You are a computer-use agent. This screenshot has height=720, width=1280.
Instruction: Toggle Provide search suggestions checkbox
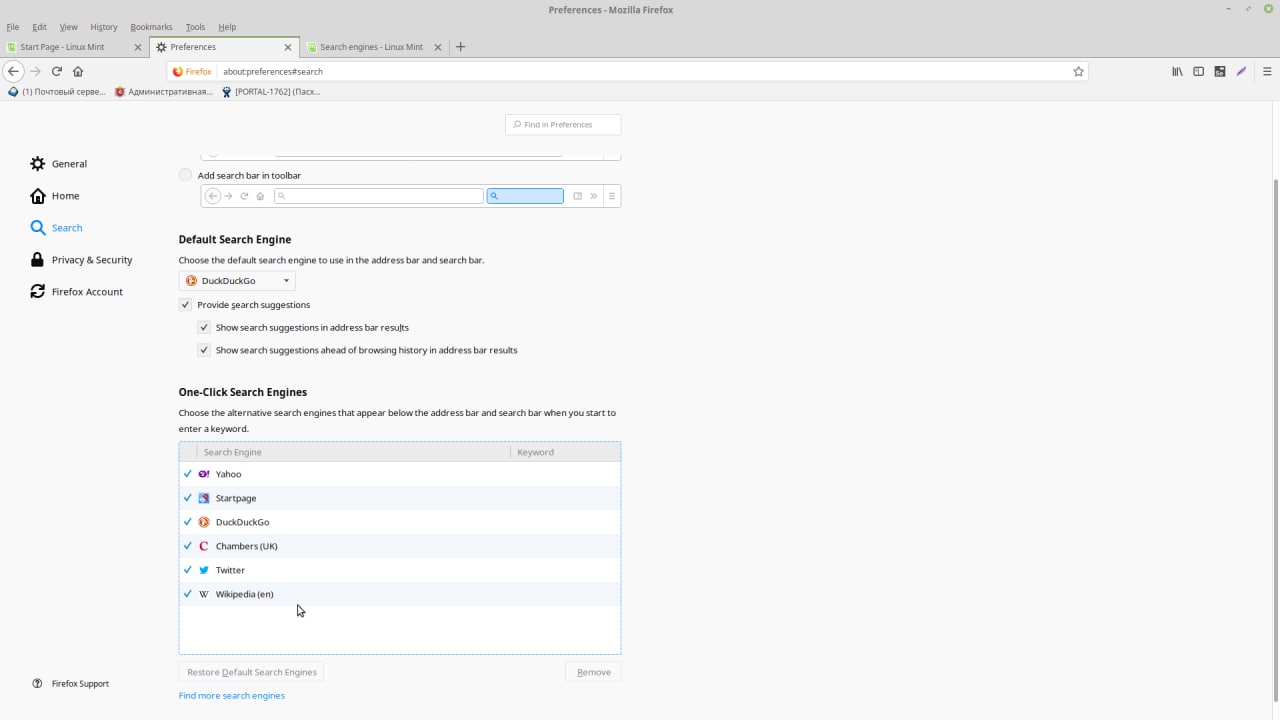(185, 304)
